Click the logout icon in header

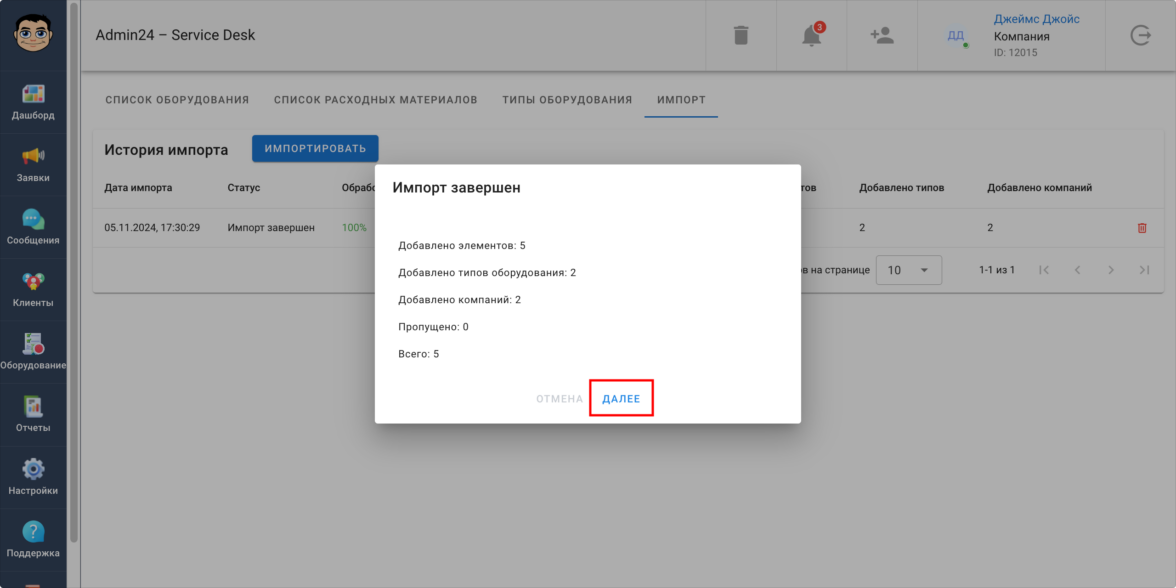(1140, 35)
